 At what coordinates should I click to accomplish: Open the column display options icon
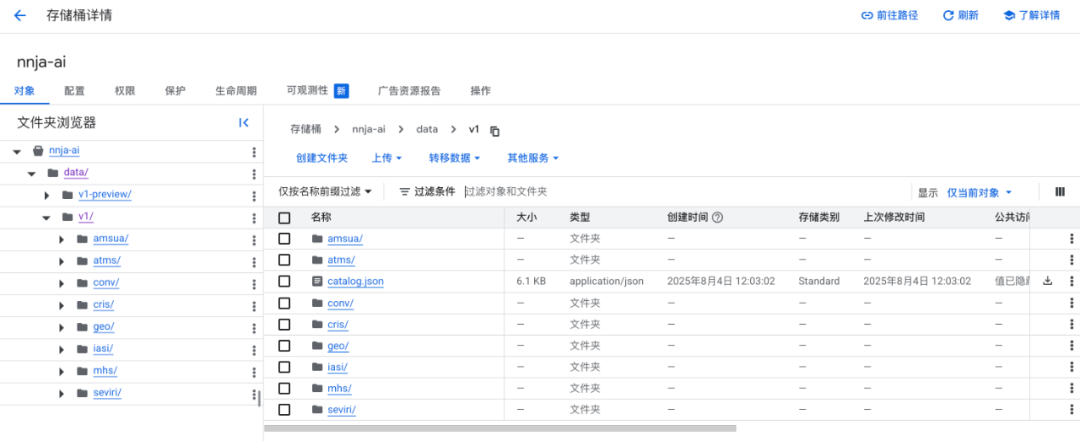[1060, 192]
